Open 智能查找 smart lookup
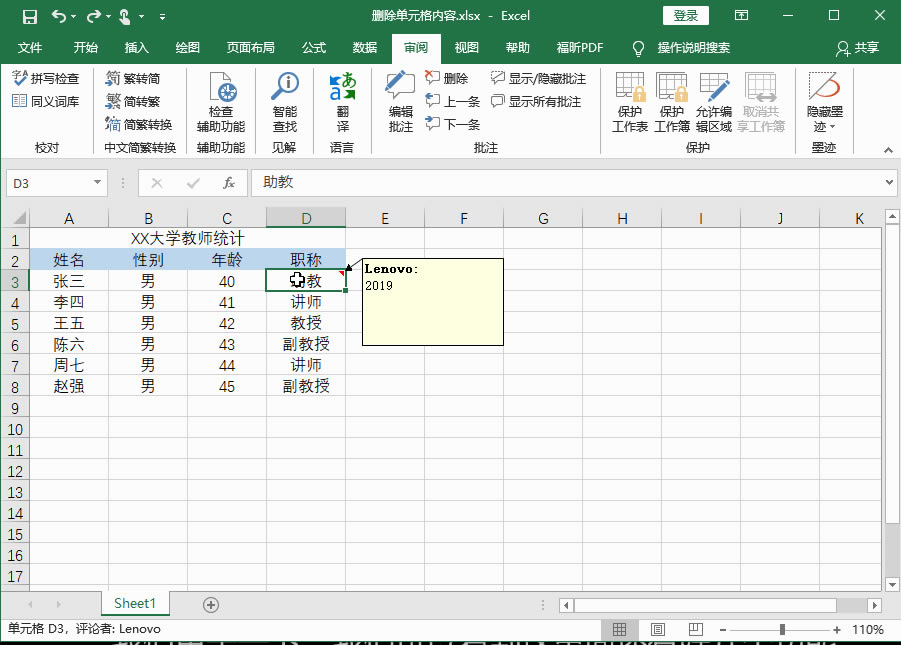 click(x=286, y=100)
